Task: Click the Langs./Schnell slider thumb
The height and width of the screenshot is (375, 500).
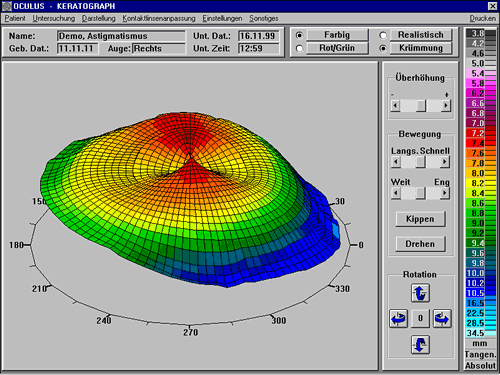Action: point(421,162)
